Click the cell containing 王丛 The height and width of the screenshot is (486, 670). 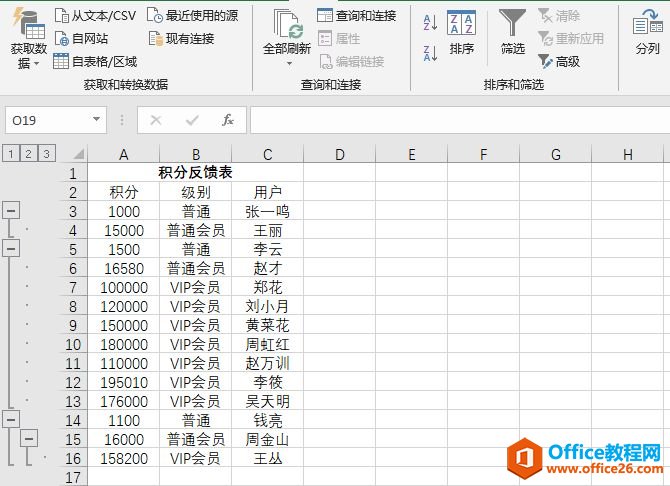pos(267,459)
